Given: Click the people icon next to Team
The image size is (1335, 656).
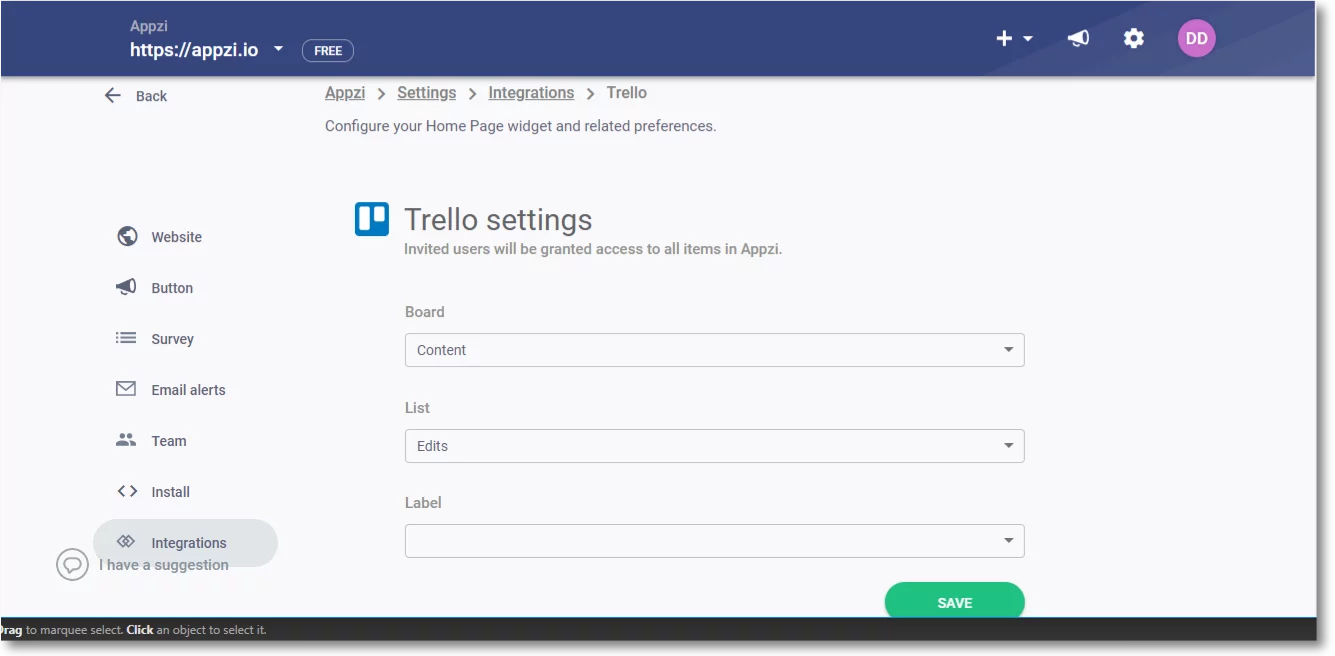Looking at the screenshot, I should (x=126, y=440).
